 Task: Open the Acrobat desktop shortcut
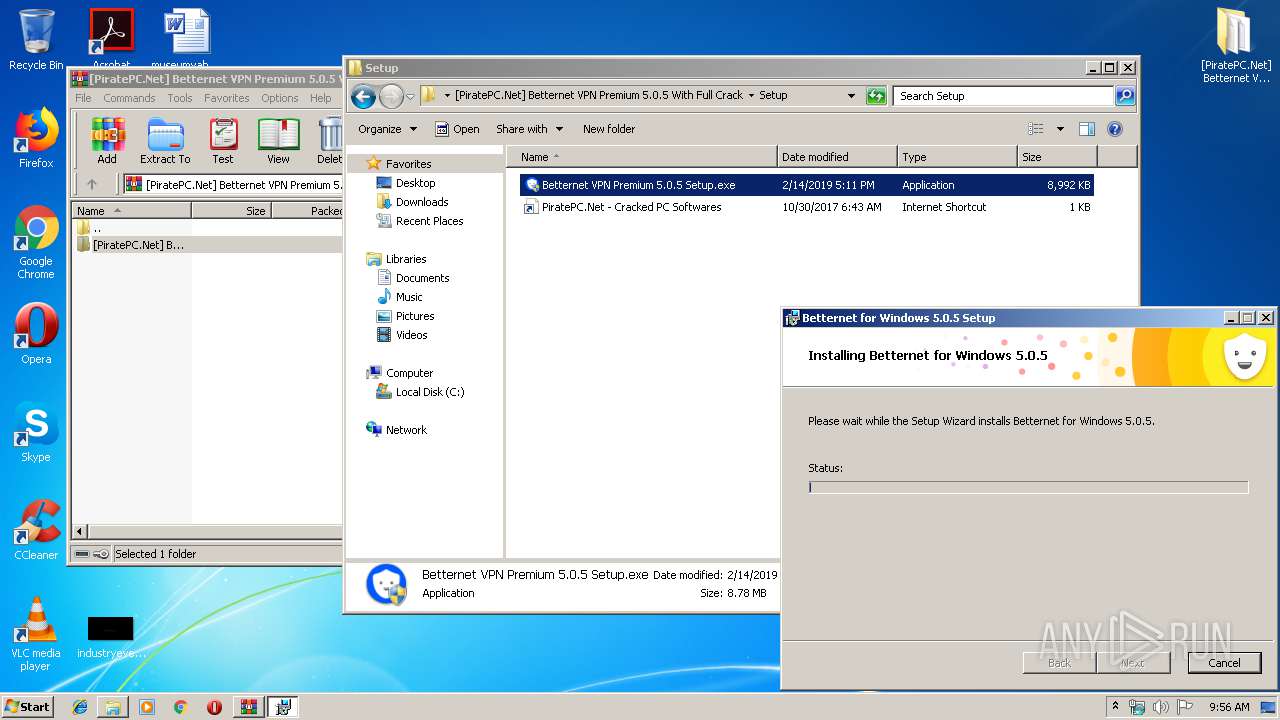click(111, 38)
